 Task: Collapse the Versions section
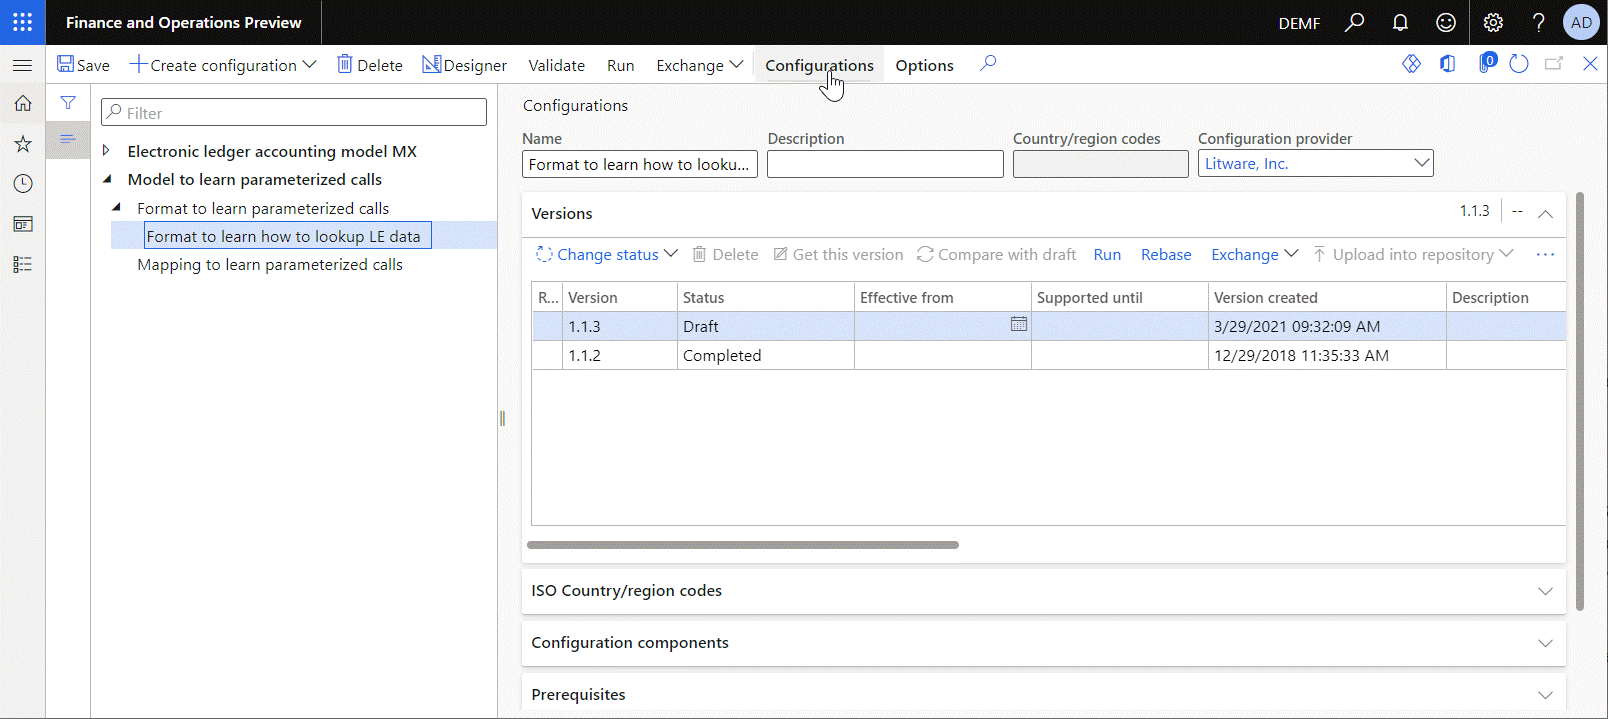[1545, 213]
